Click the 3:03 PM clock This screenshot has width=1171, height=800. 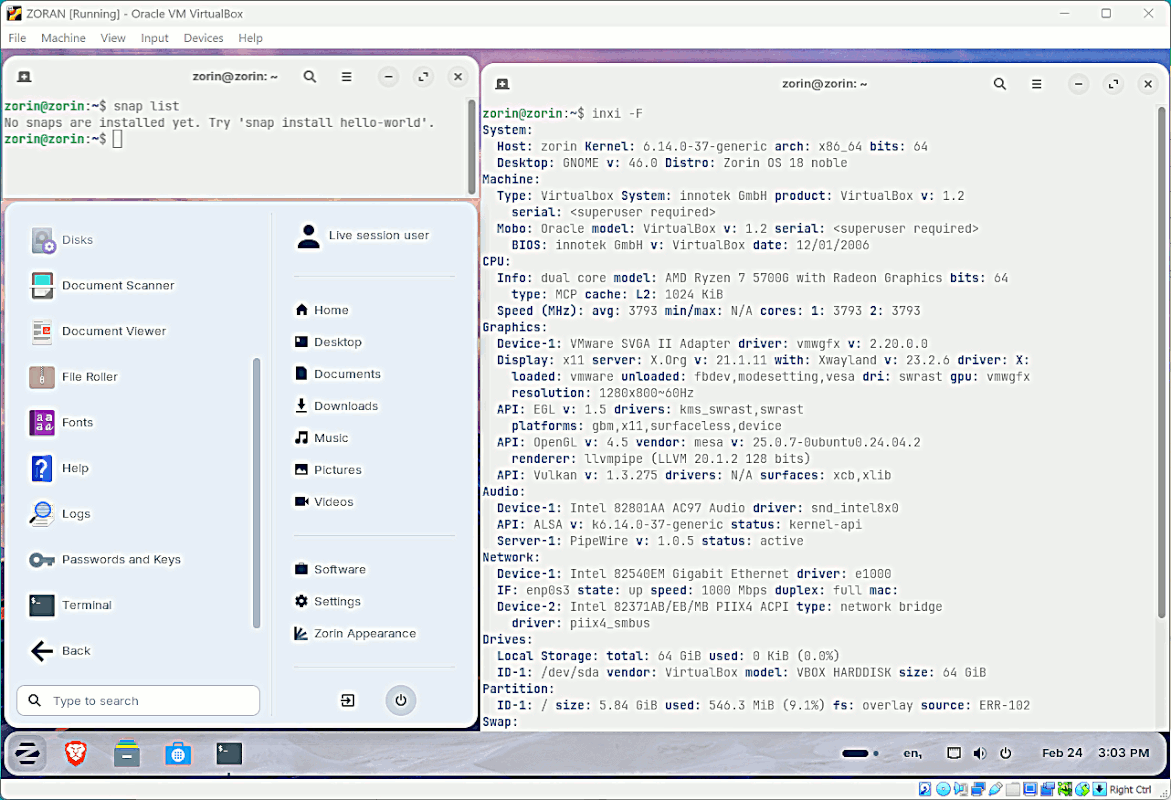coord(1123,753)
